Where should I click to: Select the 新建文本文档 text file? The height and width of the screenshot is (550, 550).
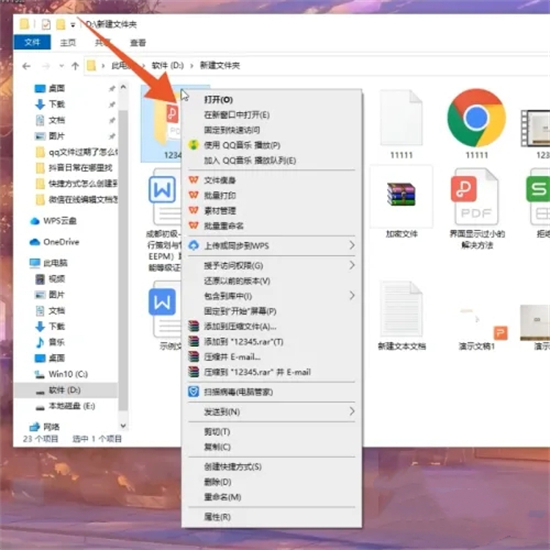click(401, 316)
